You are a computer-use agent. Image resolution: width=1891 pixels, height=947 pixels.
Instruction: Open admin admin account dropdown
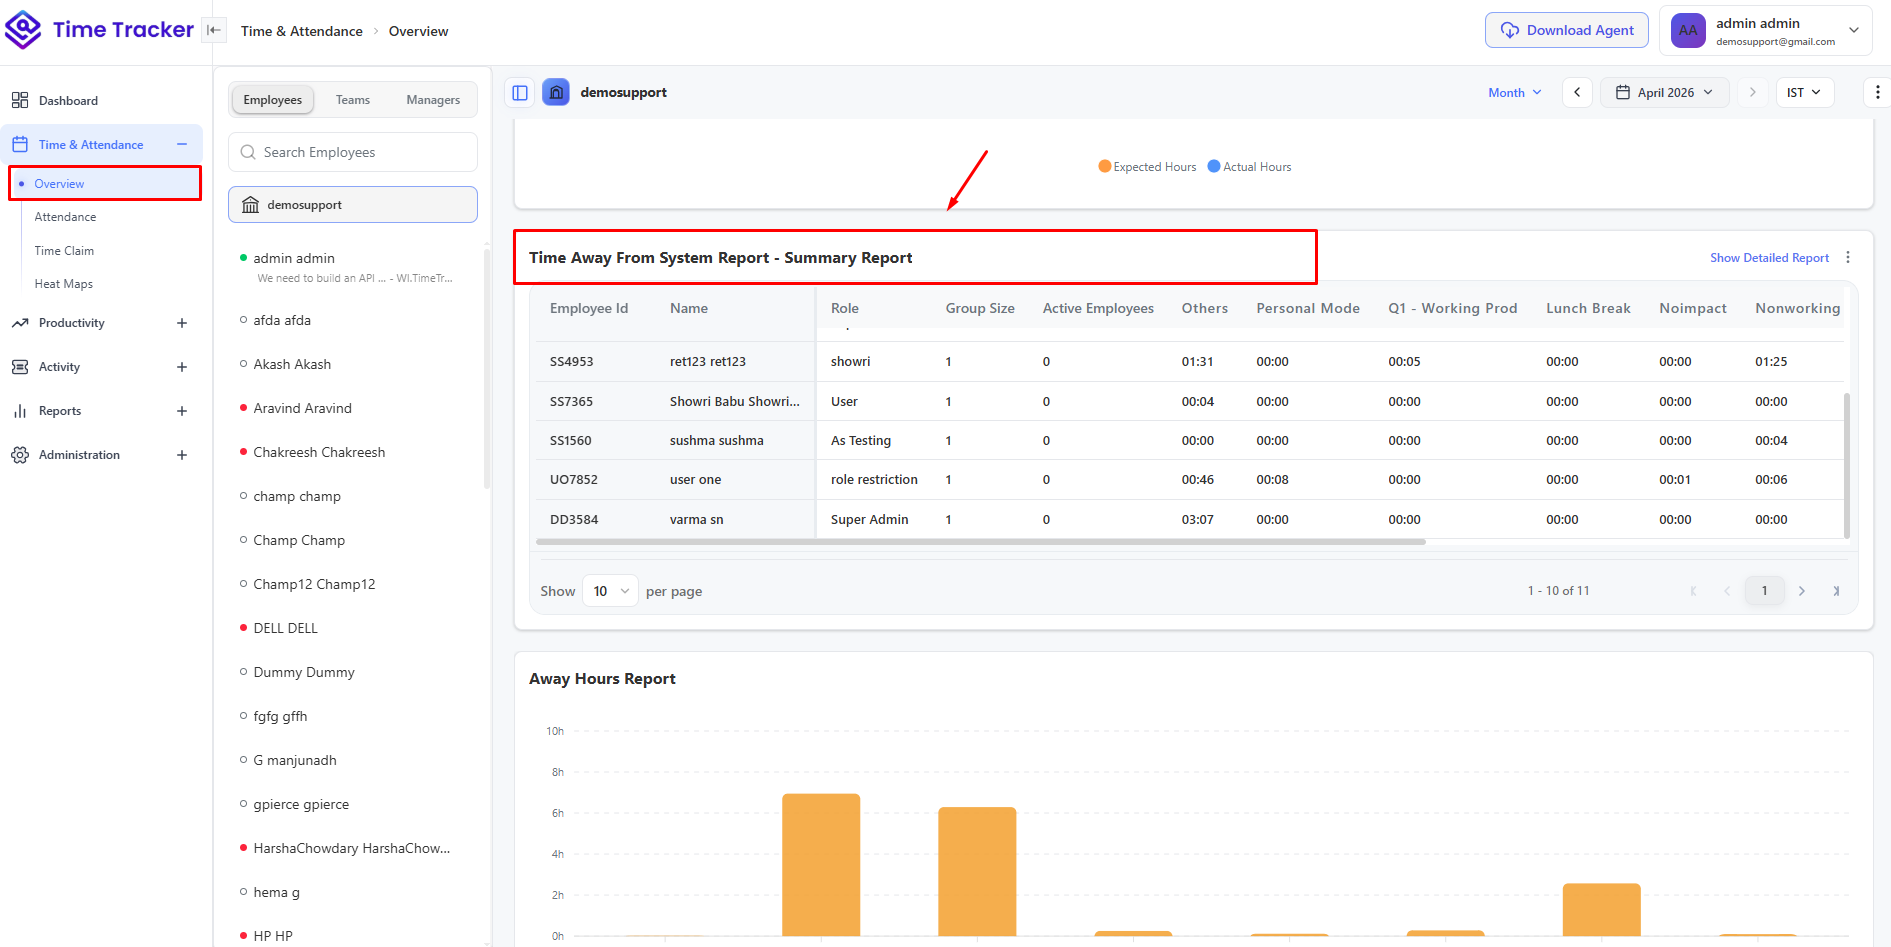point(1766,31)
